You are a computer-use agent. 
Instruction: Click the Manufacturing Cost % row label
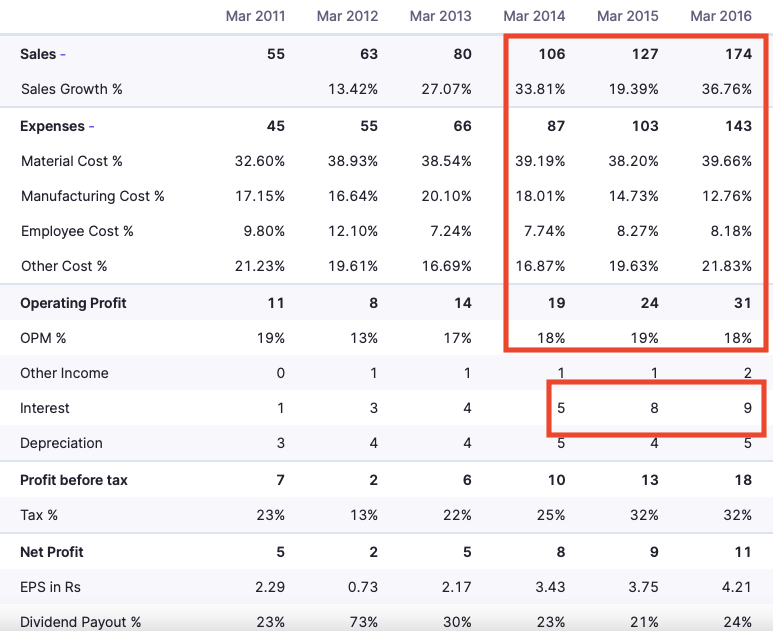[92, 196]
